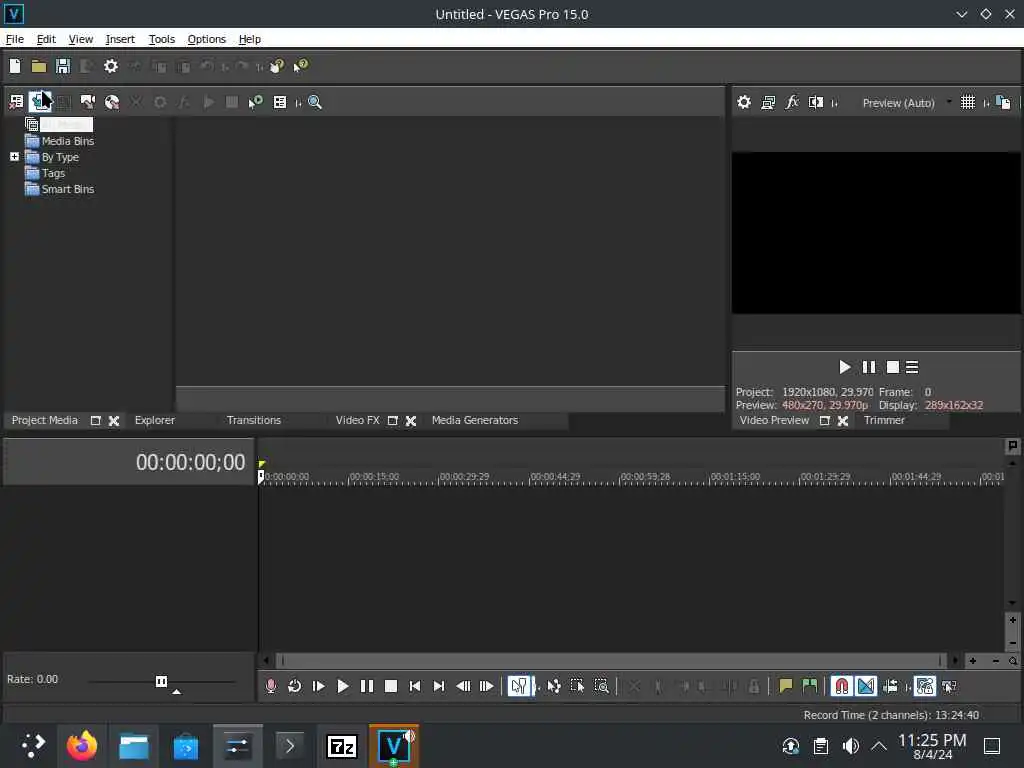The height and width of the screenshot is (768, 1024).
Task: Launch interactive tutorials icon
Action: click(277, 66)
